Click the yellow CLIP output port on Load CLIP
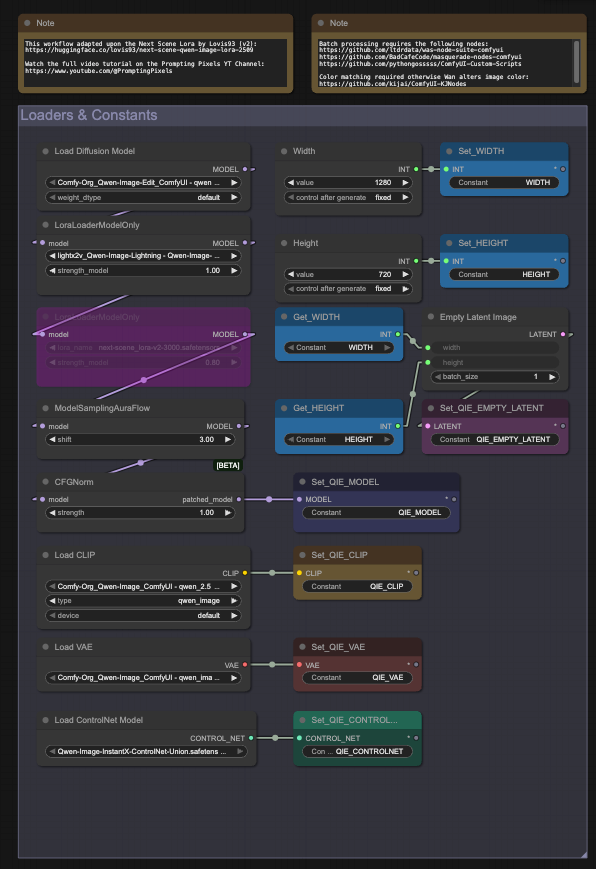The image size is (596, 869). [244, 573]
